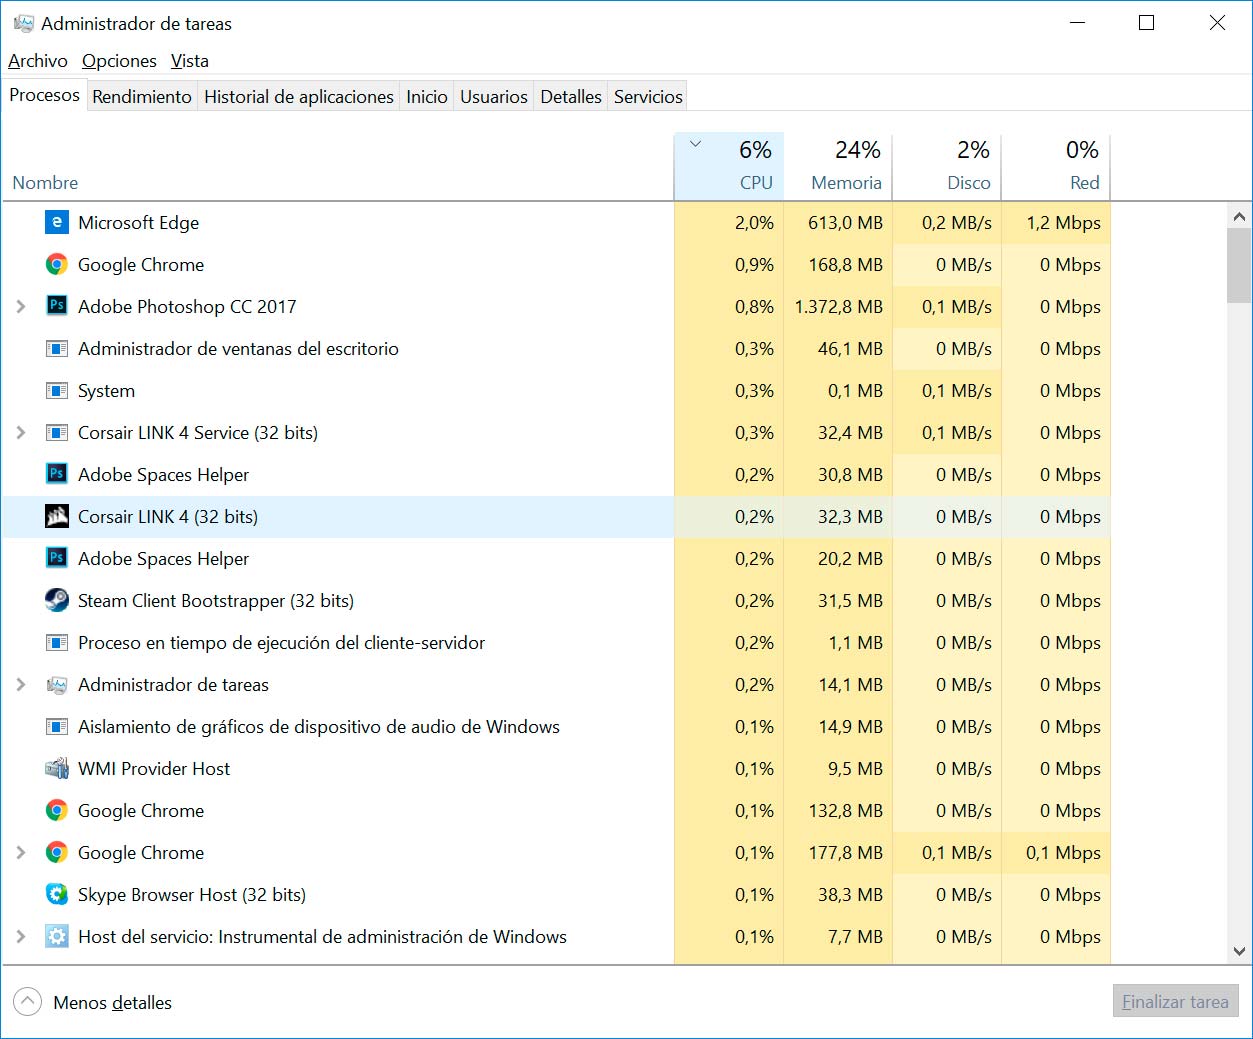Image resolution: width=1253 pixels, height=1039 pixels.
Task: Click the Steam Client Bootstrapper icon
Action: [57, 600]
